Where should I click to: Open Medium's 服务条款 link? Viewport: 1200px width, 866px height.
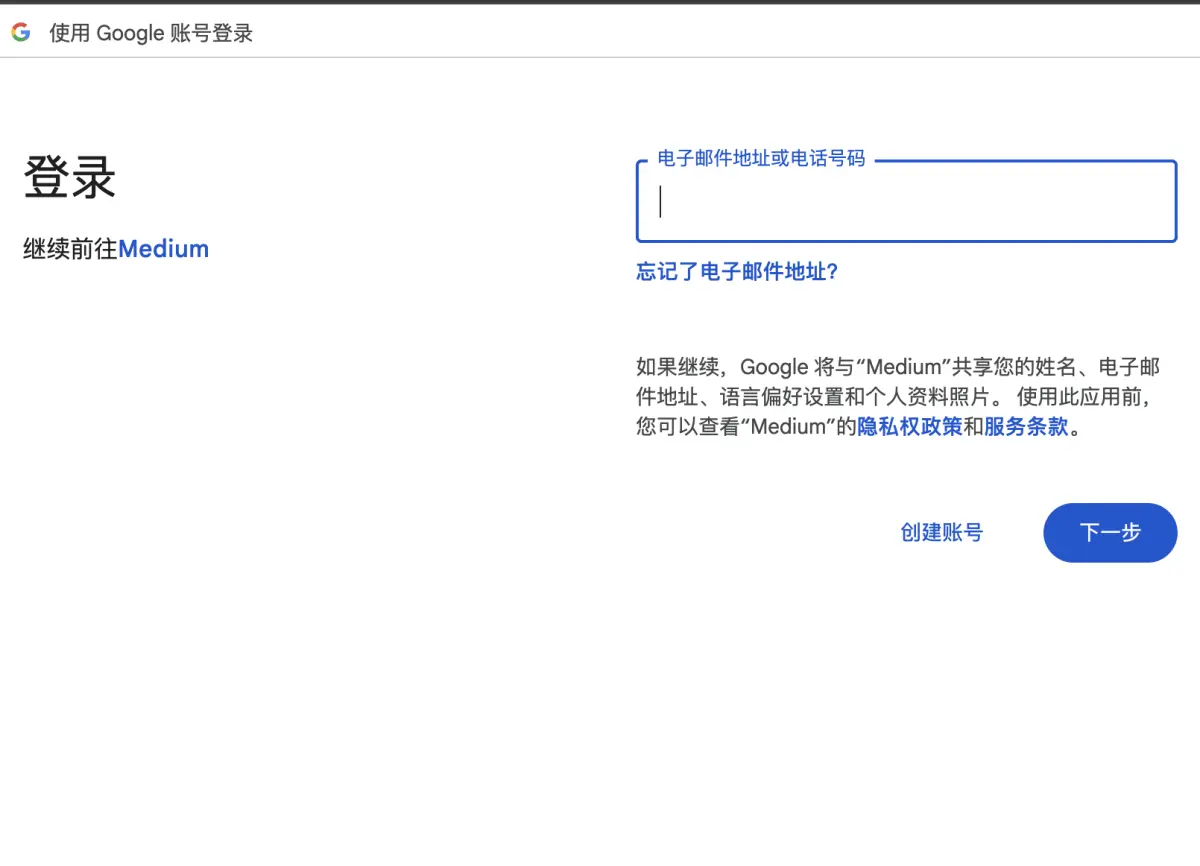point(1026,427)
